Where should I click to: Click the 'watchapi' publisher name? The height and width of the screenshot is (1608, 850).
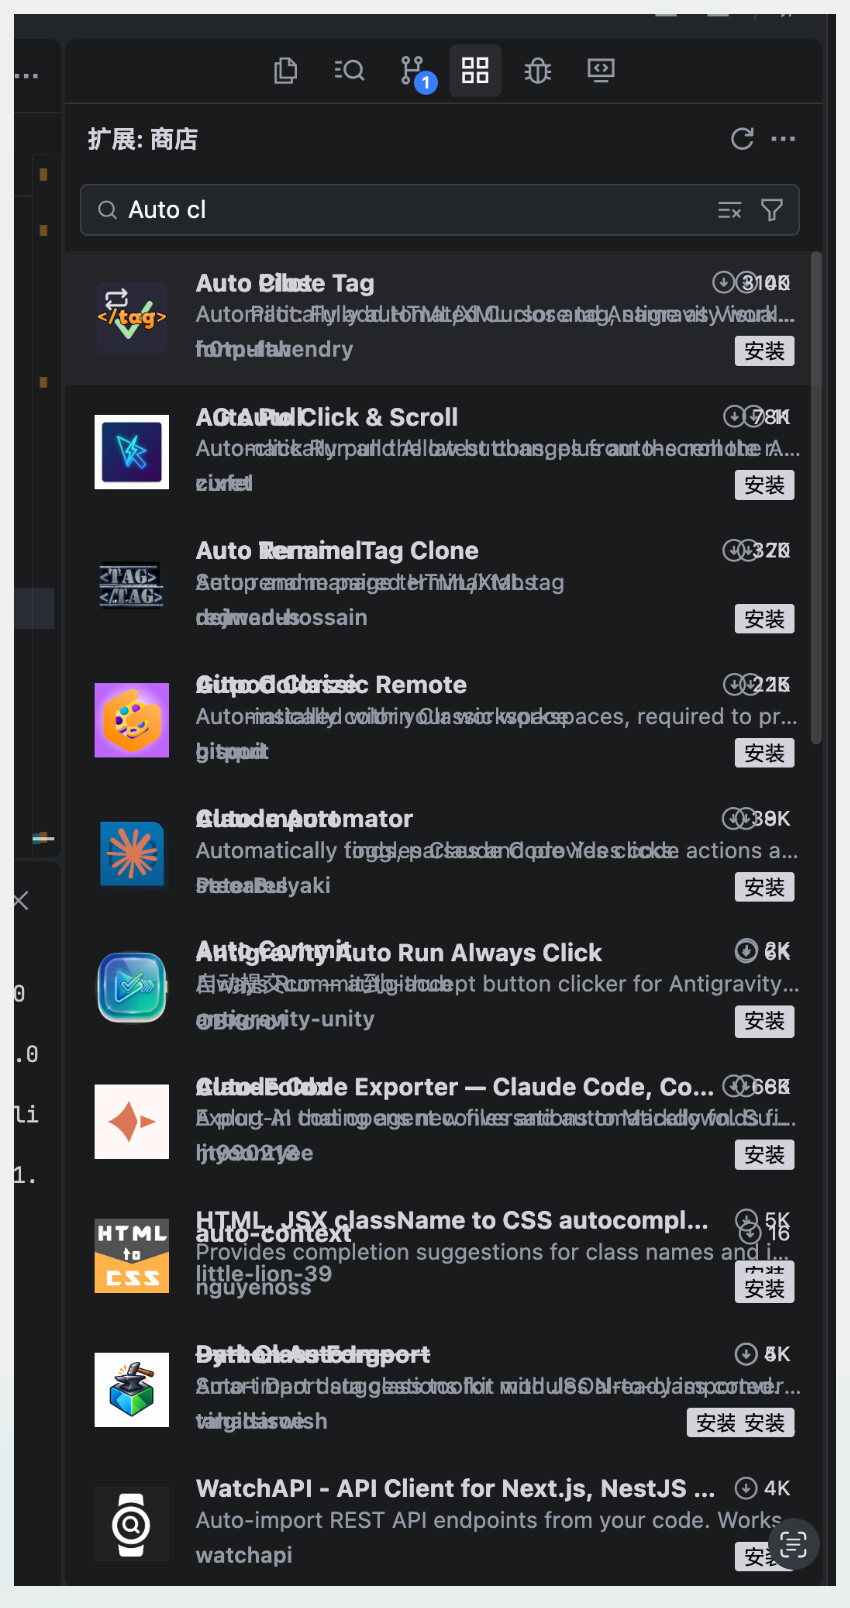point(244,1555)
